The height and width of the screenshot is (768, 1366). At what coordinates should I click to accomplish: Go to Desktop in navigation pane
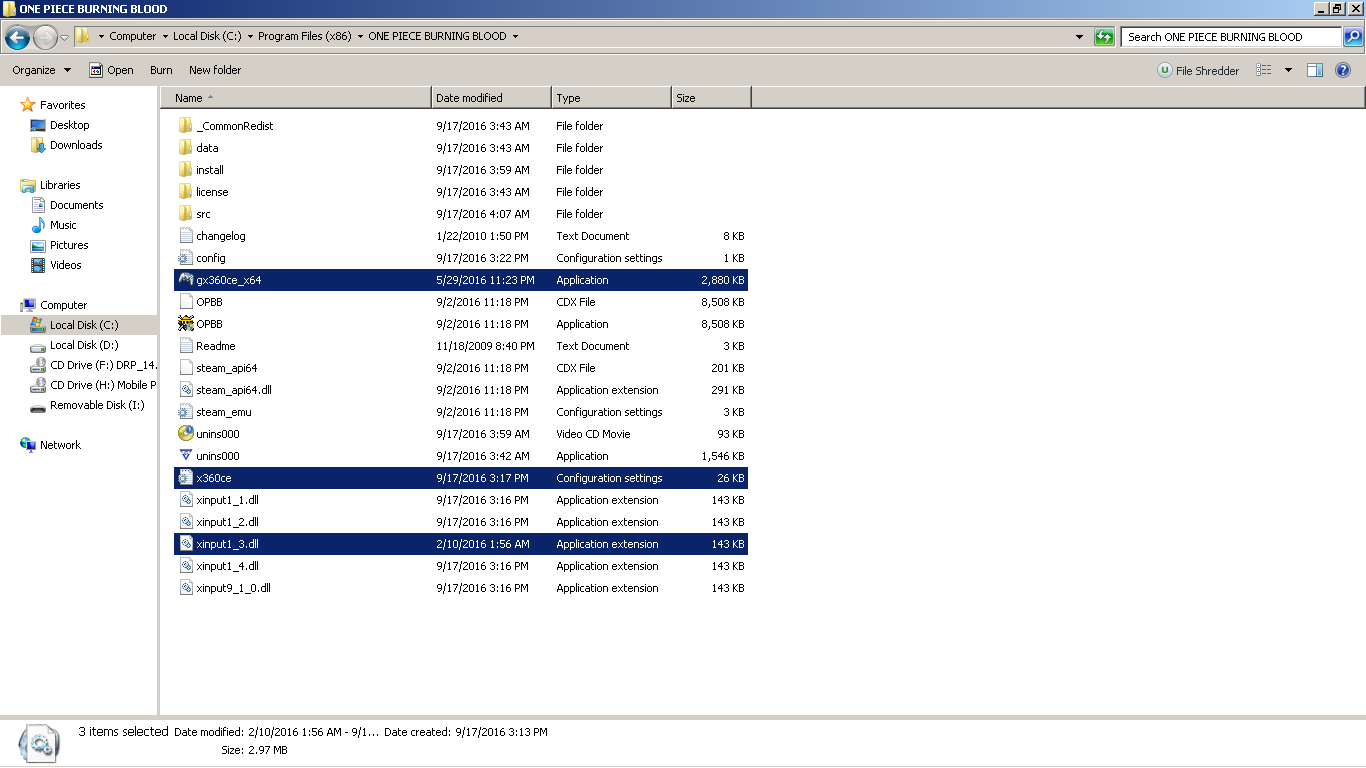click(70, 125)
